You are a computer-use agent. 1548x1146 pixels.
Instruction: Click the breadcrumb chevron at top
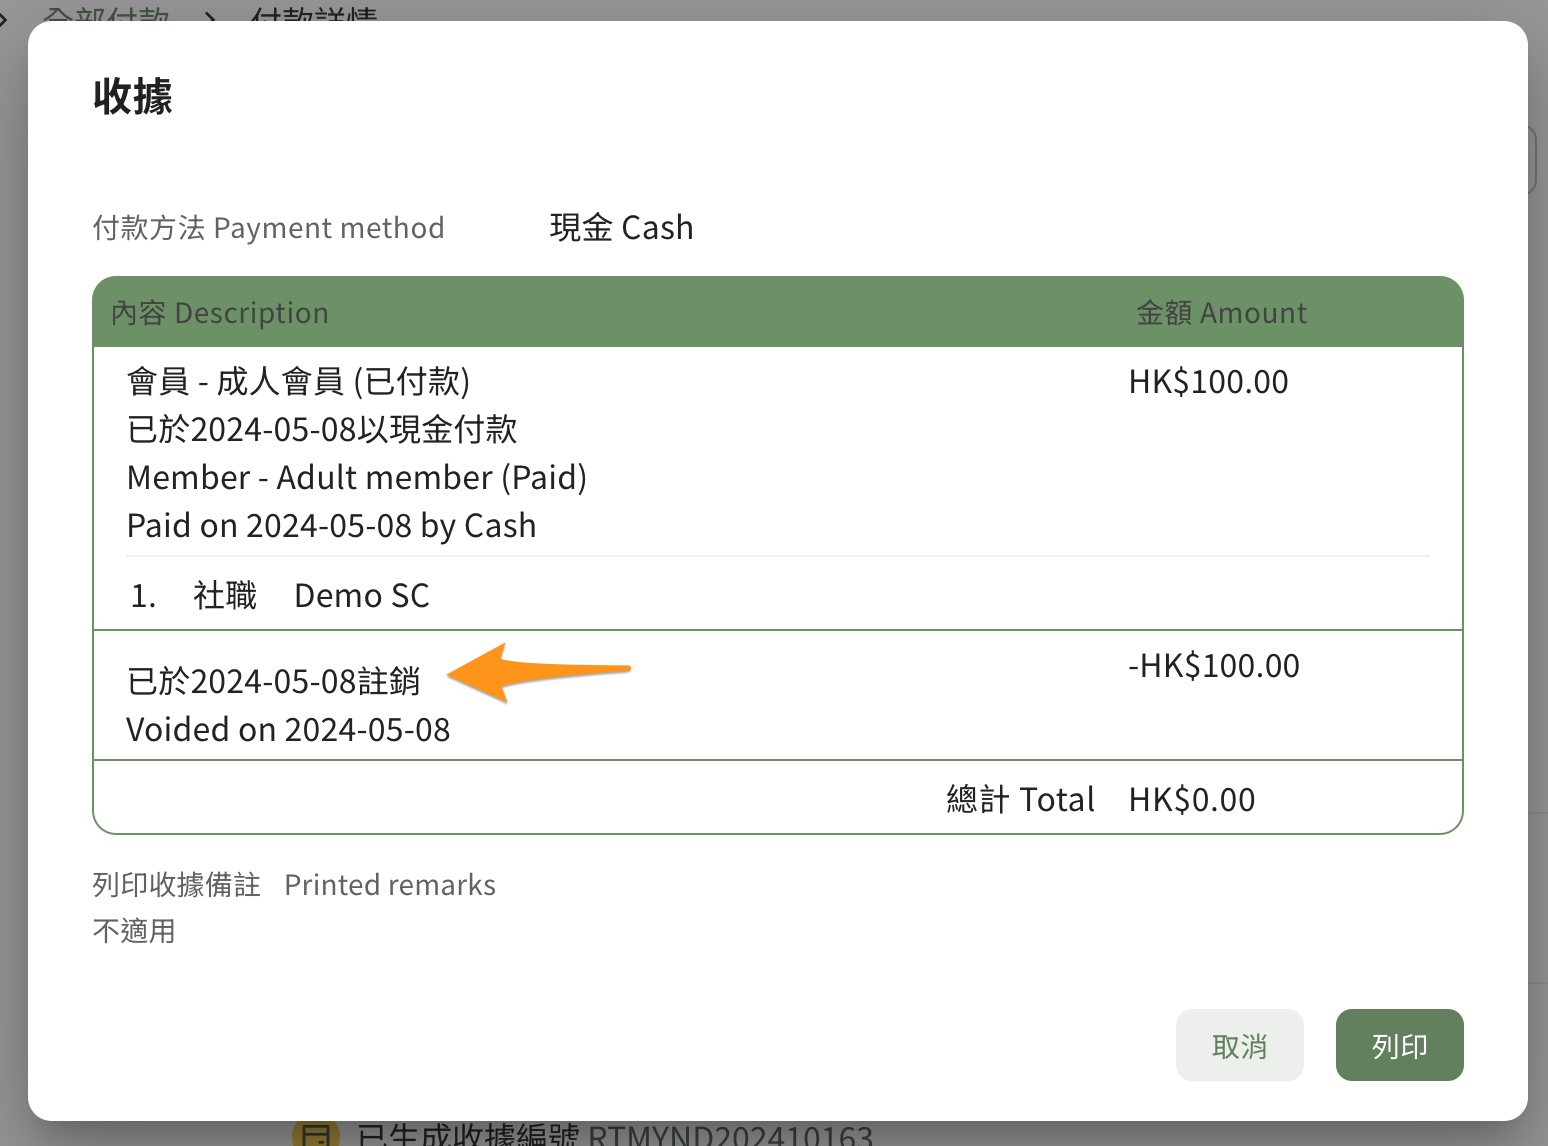pos(211,16)
